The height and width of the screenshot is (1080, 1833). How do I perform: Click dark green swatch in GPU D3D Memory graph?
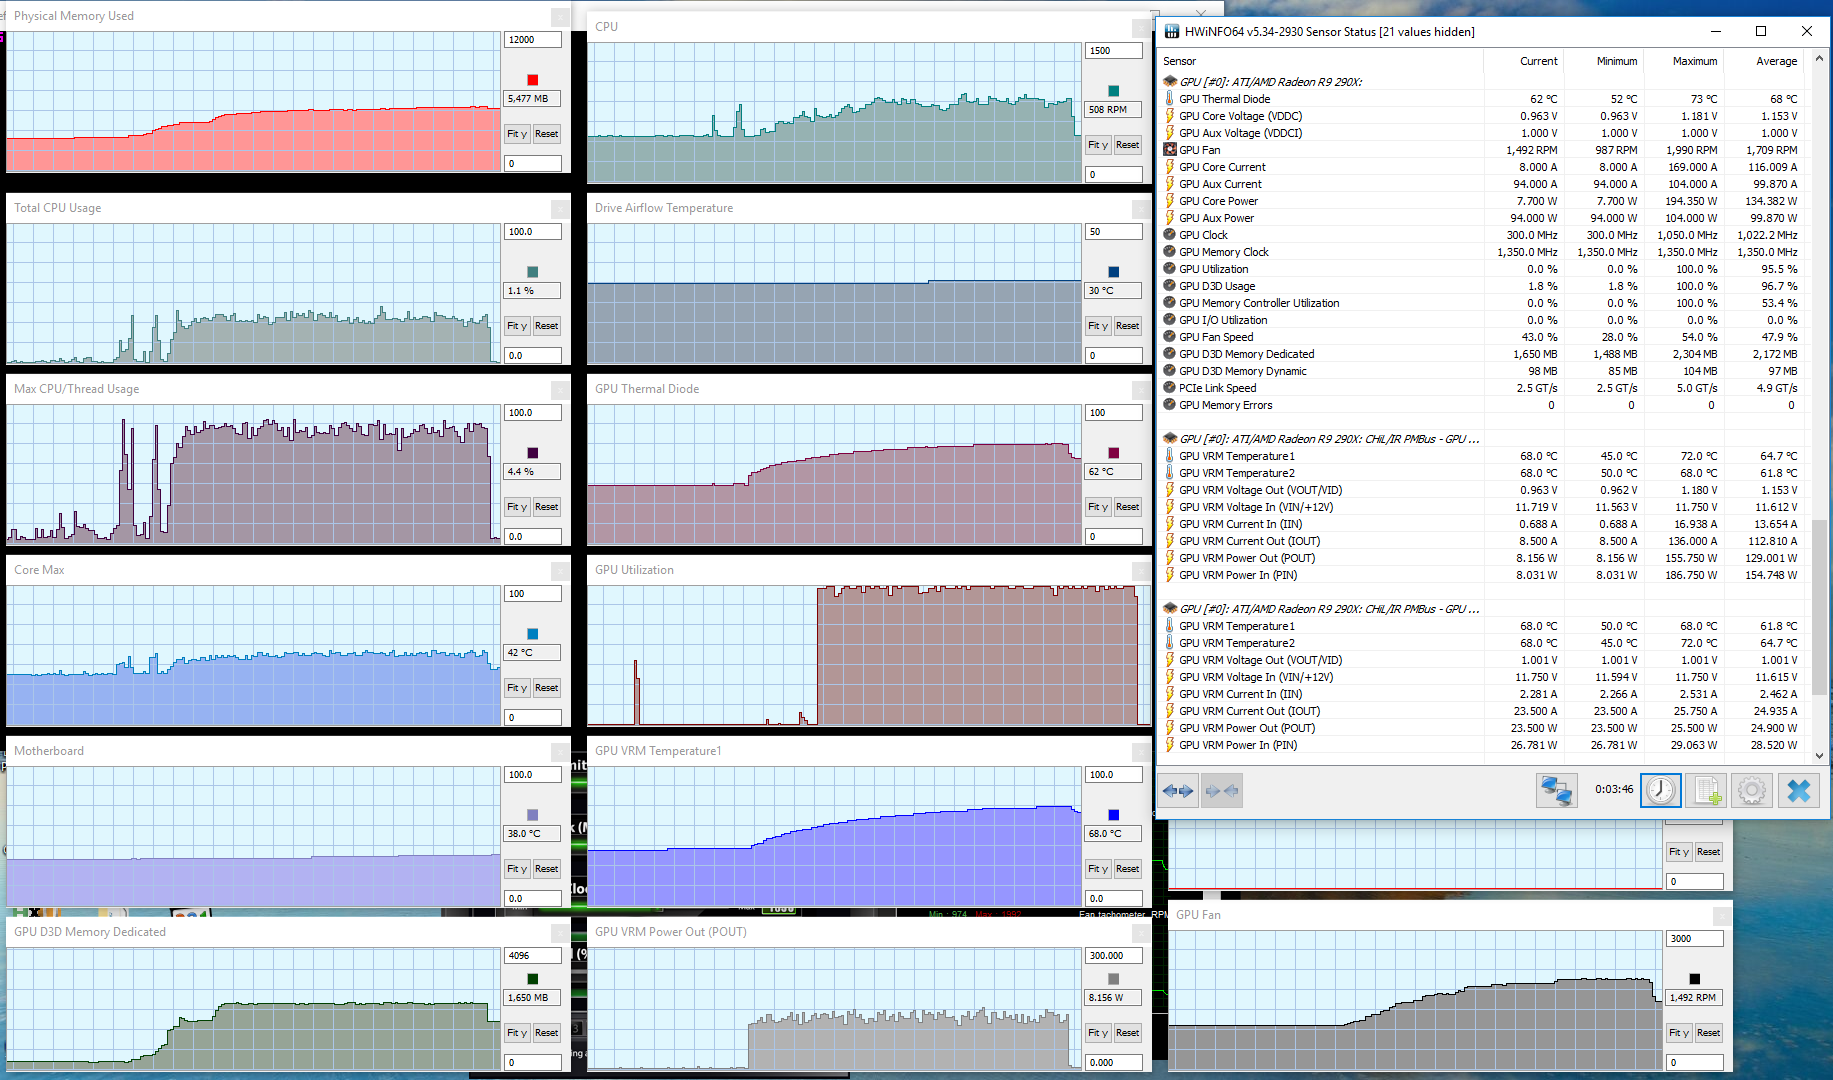pos(533,979)
